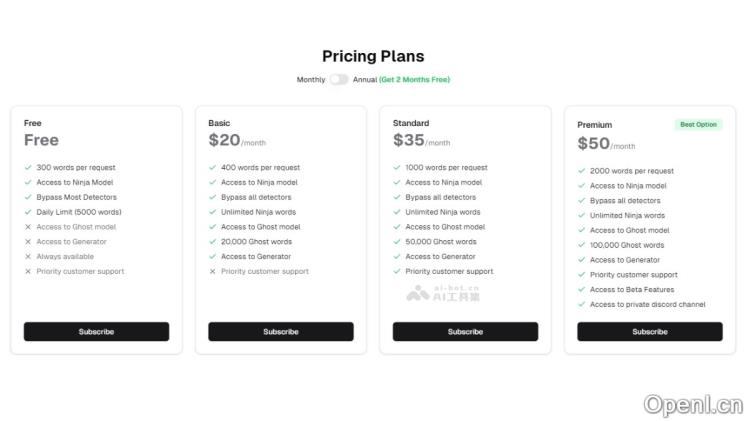Click Subscribe button on Free plan
750x421 pixels.
point(96,331)
